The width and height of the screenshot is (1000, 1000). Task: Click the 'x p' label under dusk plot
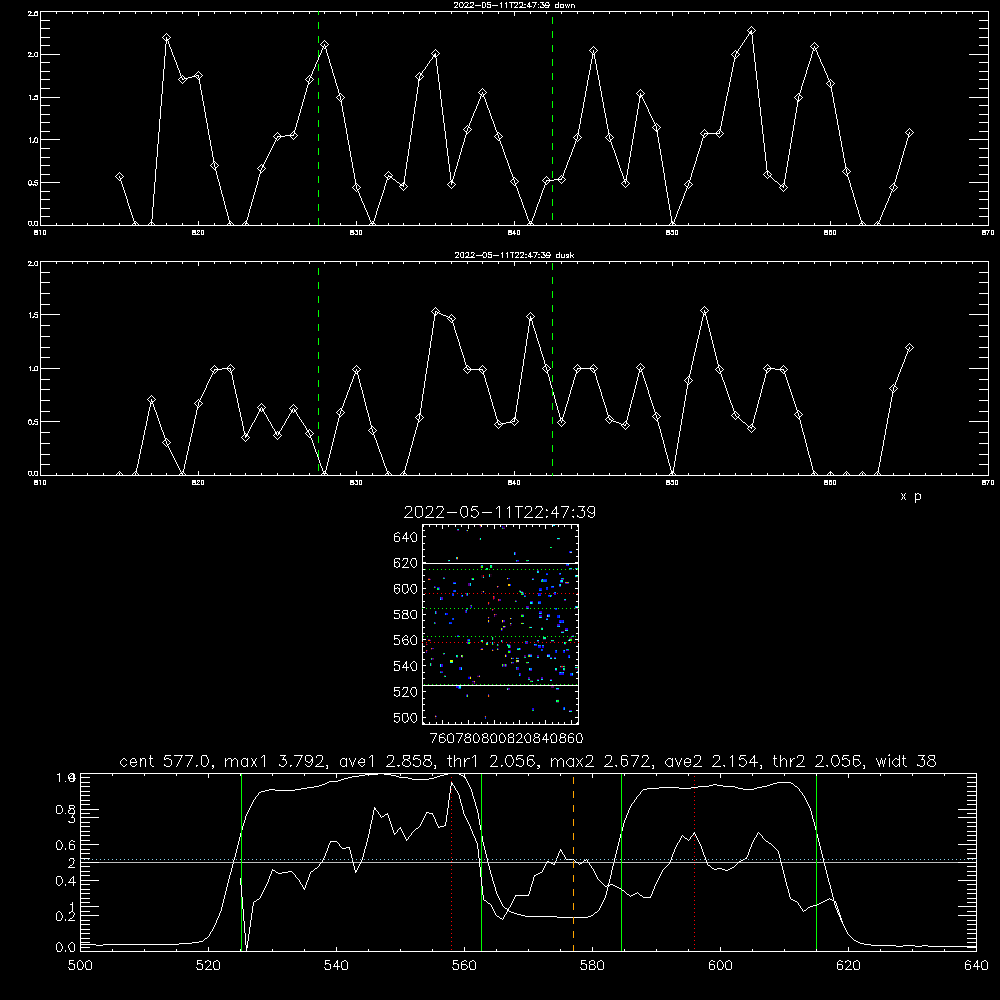click(x=911, y=496)
